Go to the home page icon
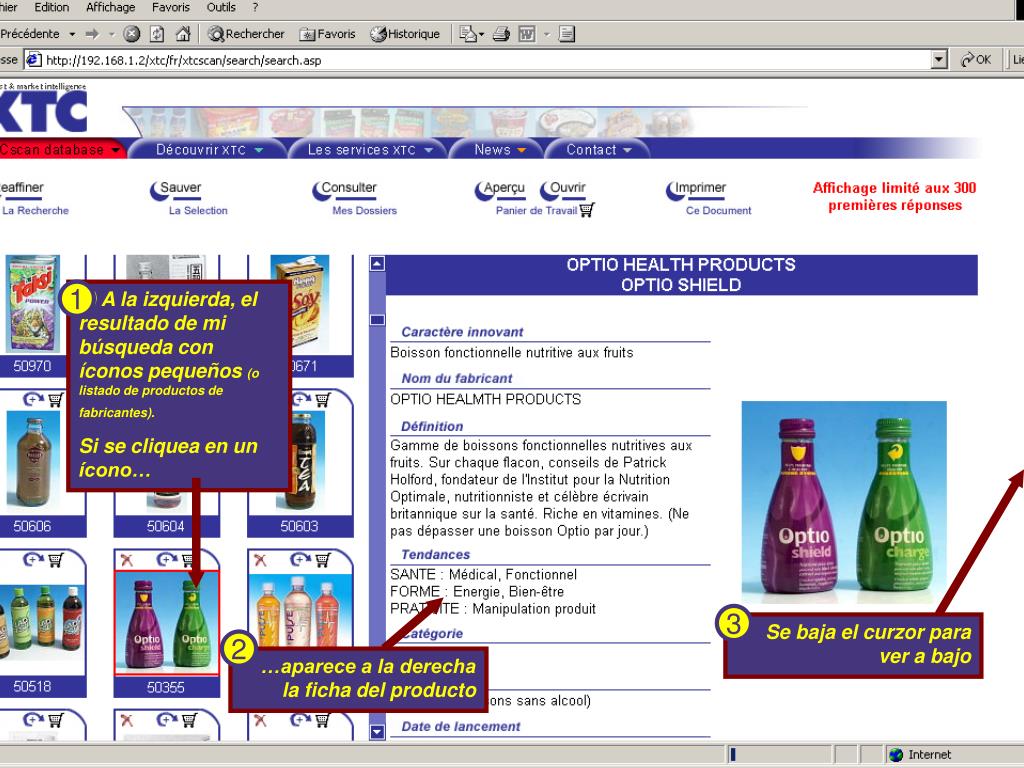Image resolution: width=1024 pixels, height=768 pixels. [x=183, y=34]
